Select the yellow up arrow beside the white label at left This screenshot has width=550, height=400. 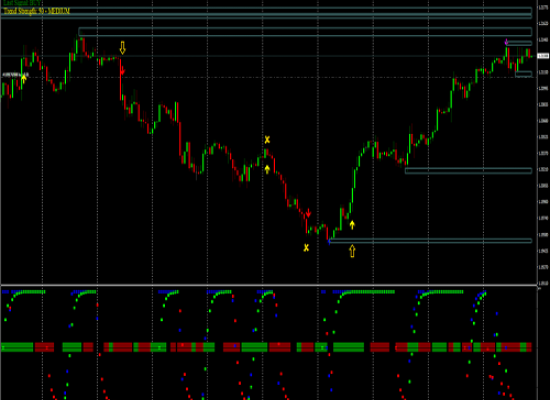tap(24, 79)
